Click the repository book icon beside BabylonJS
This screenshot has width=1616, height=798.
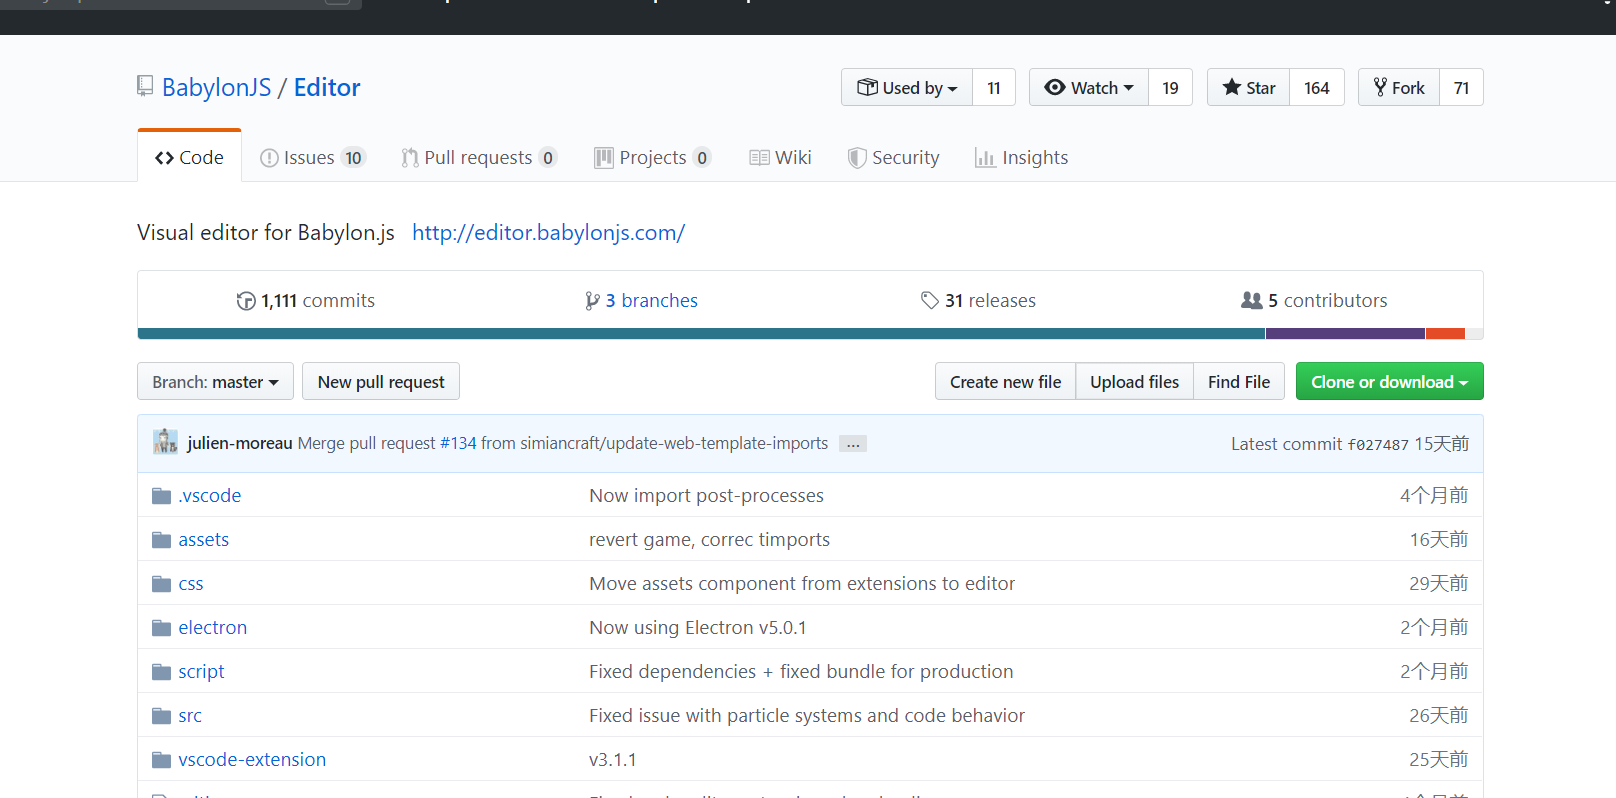(145, 87)
